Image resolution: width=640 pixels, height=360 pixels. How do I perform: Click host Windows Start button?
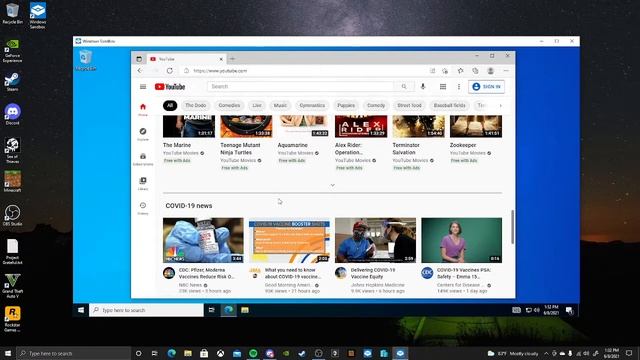click(8, 353)
